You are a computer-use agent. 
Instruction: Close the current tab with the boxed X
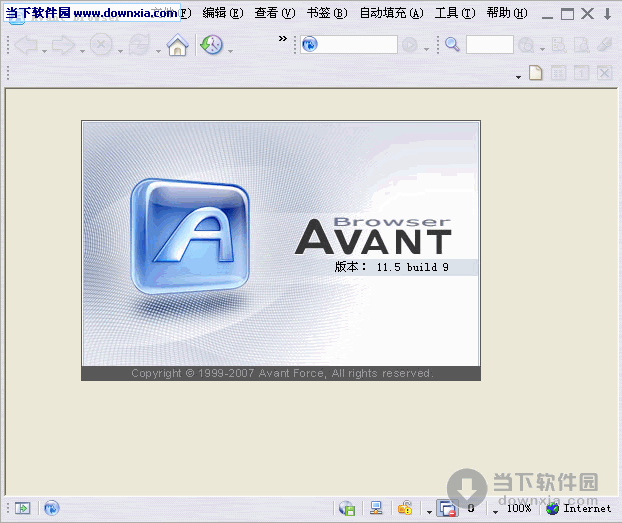[605, 73]
